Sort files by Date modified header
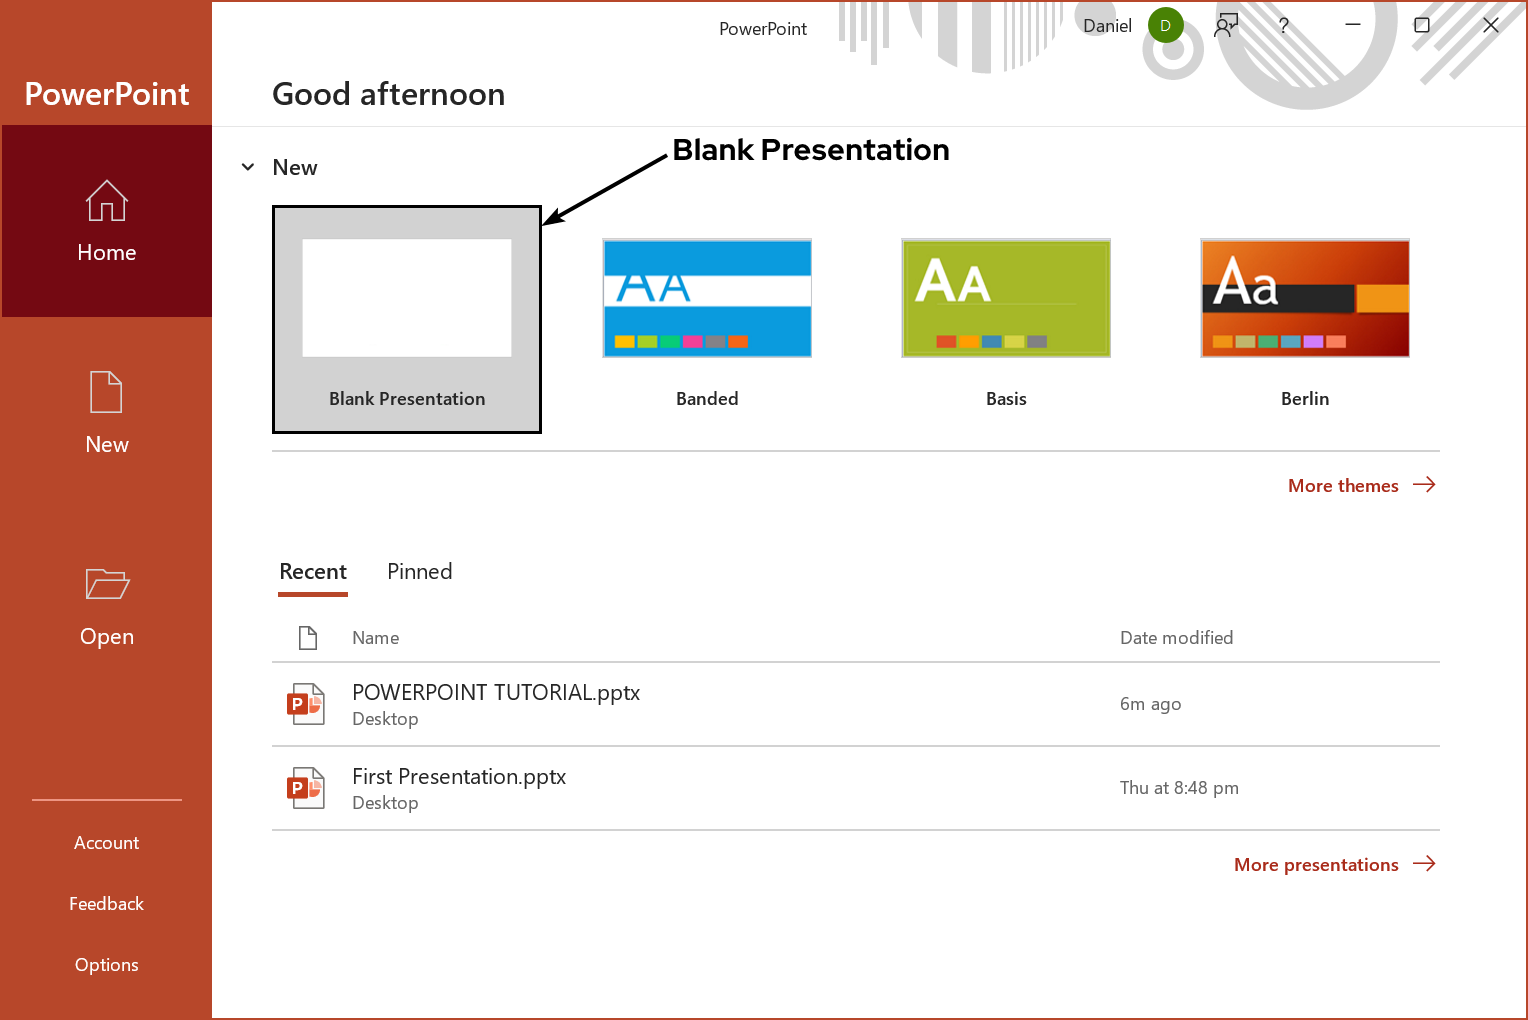This screenshot has height=1020, width=1528. click(x=1176, y=638)
